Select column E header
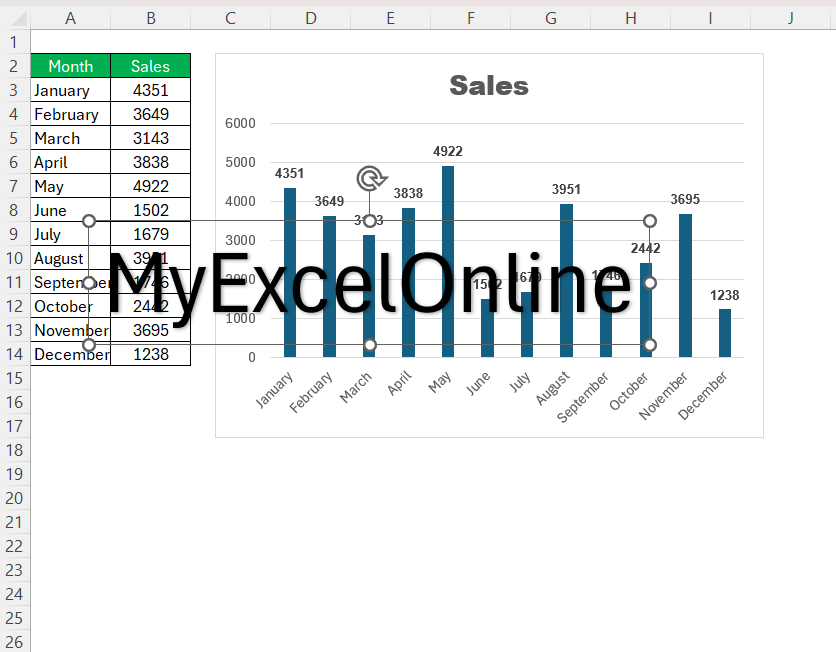 (390, 18)
